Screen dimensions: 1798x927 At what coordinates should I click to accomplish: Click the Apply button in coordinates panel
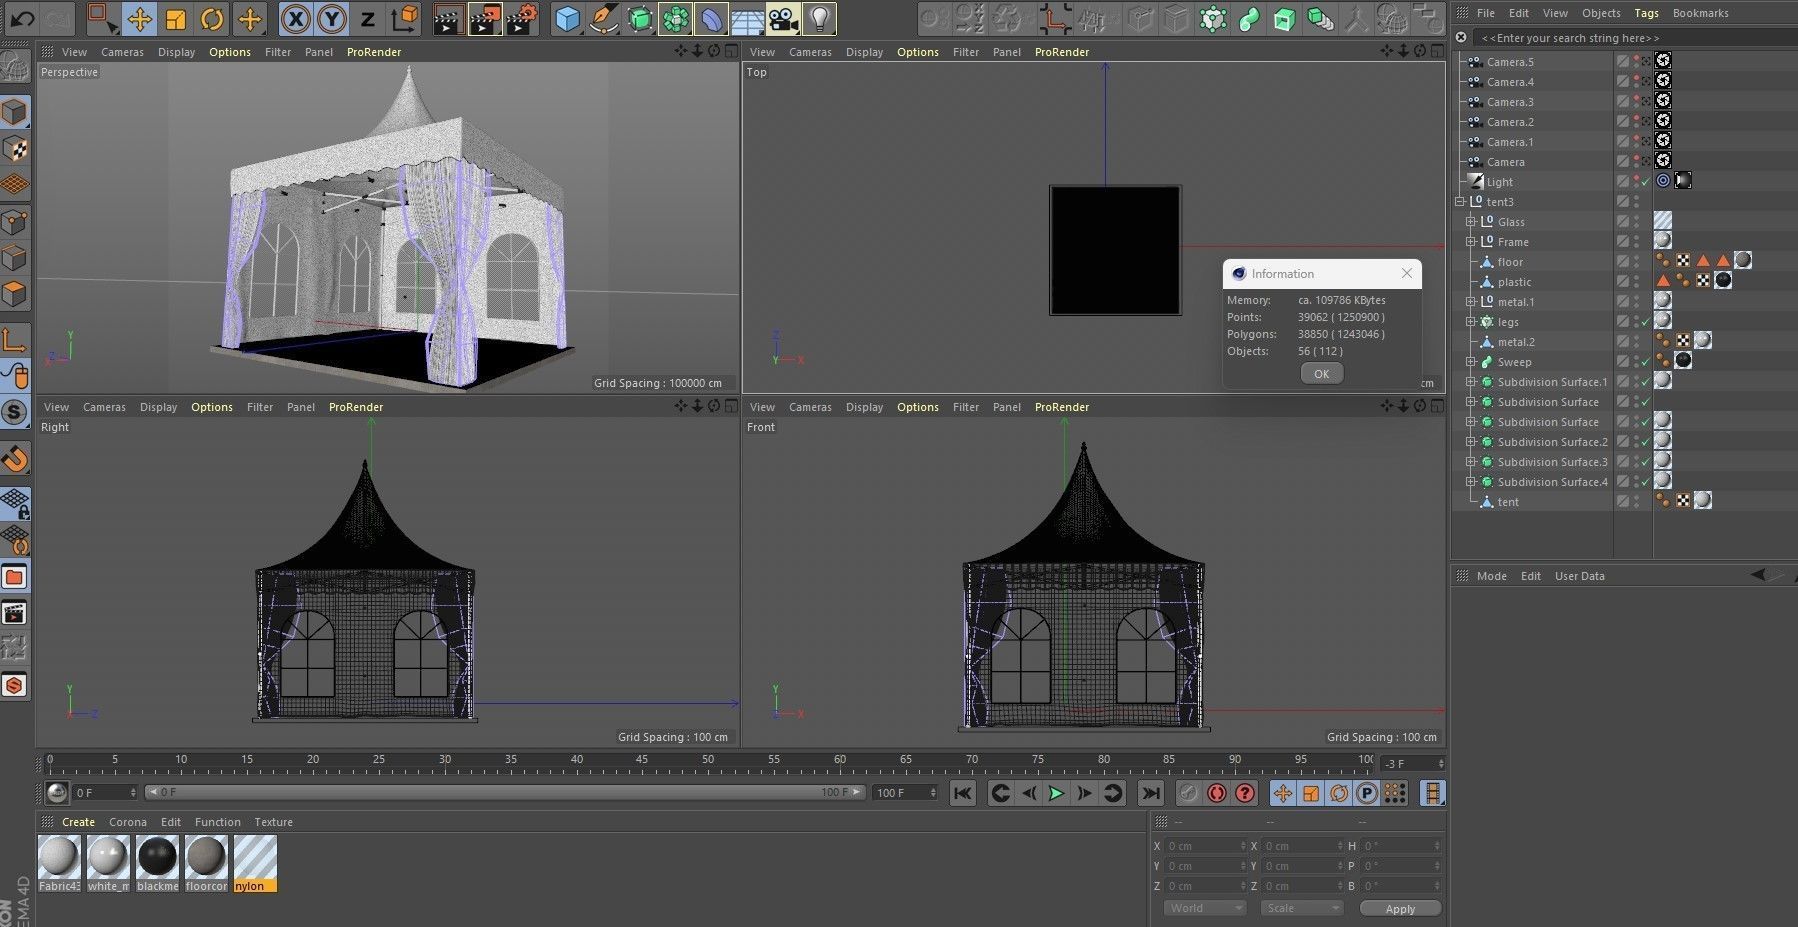(x=1400, y=908)
